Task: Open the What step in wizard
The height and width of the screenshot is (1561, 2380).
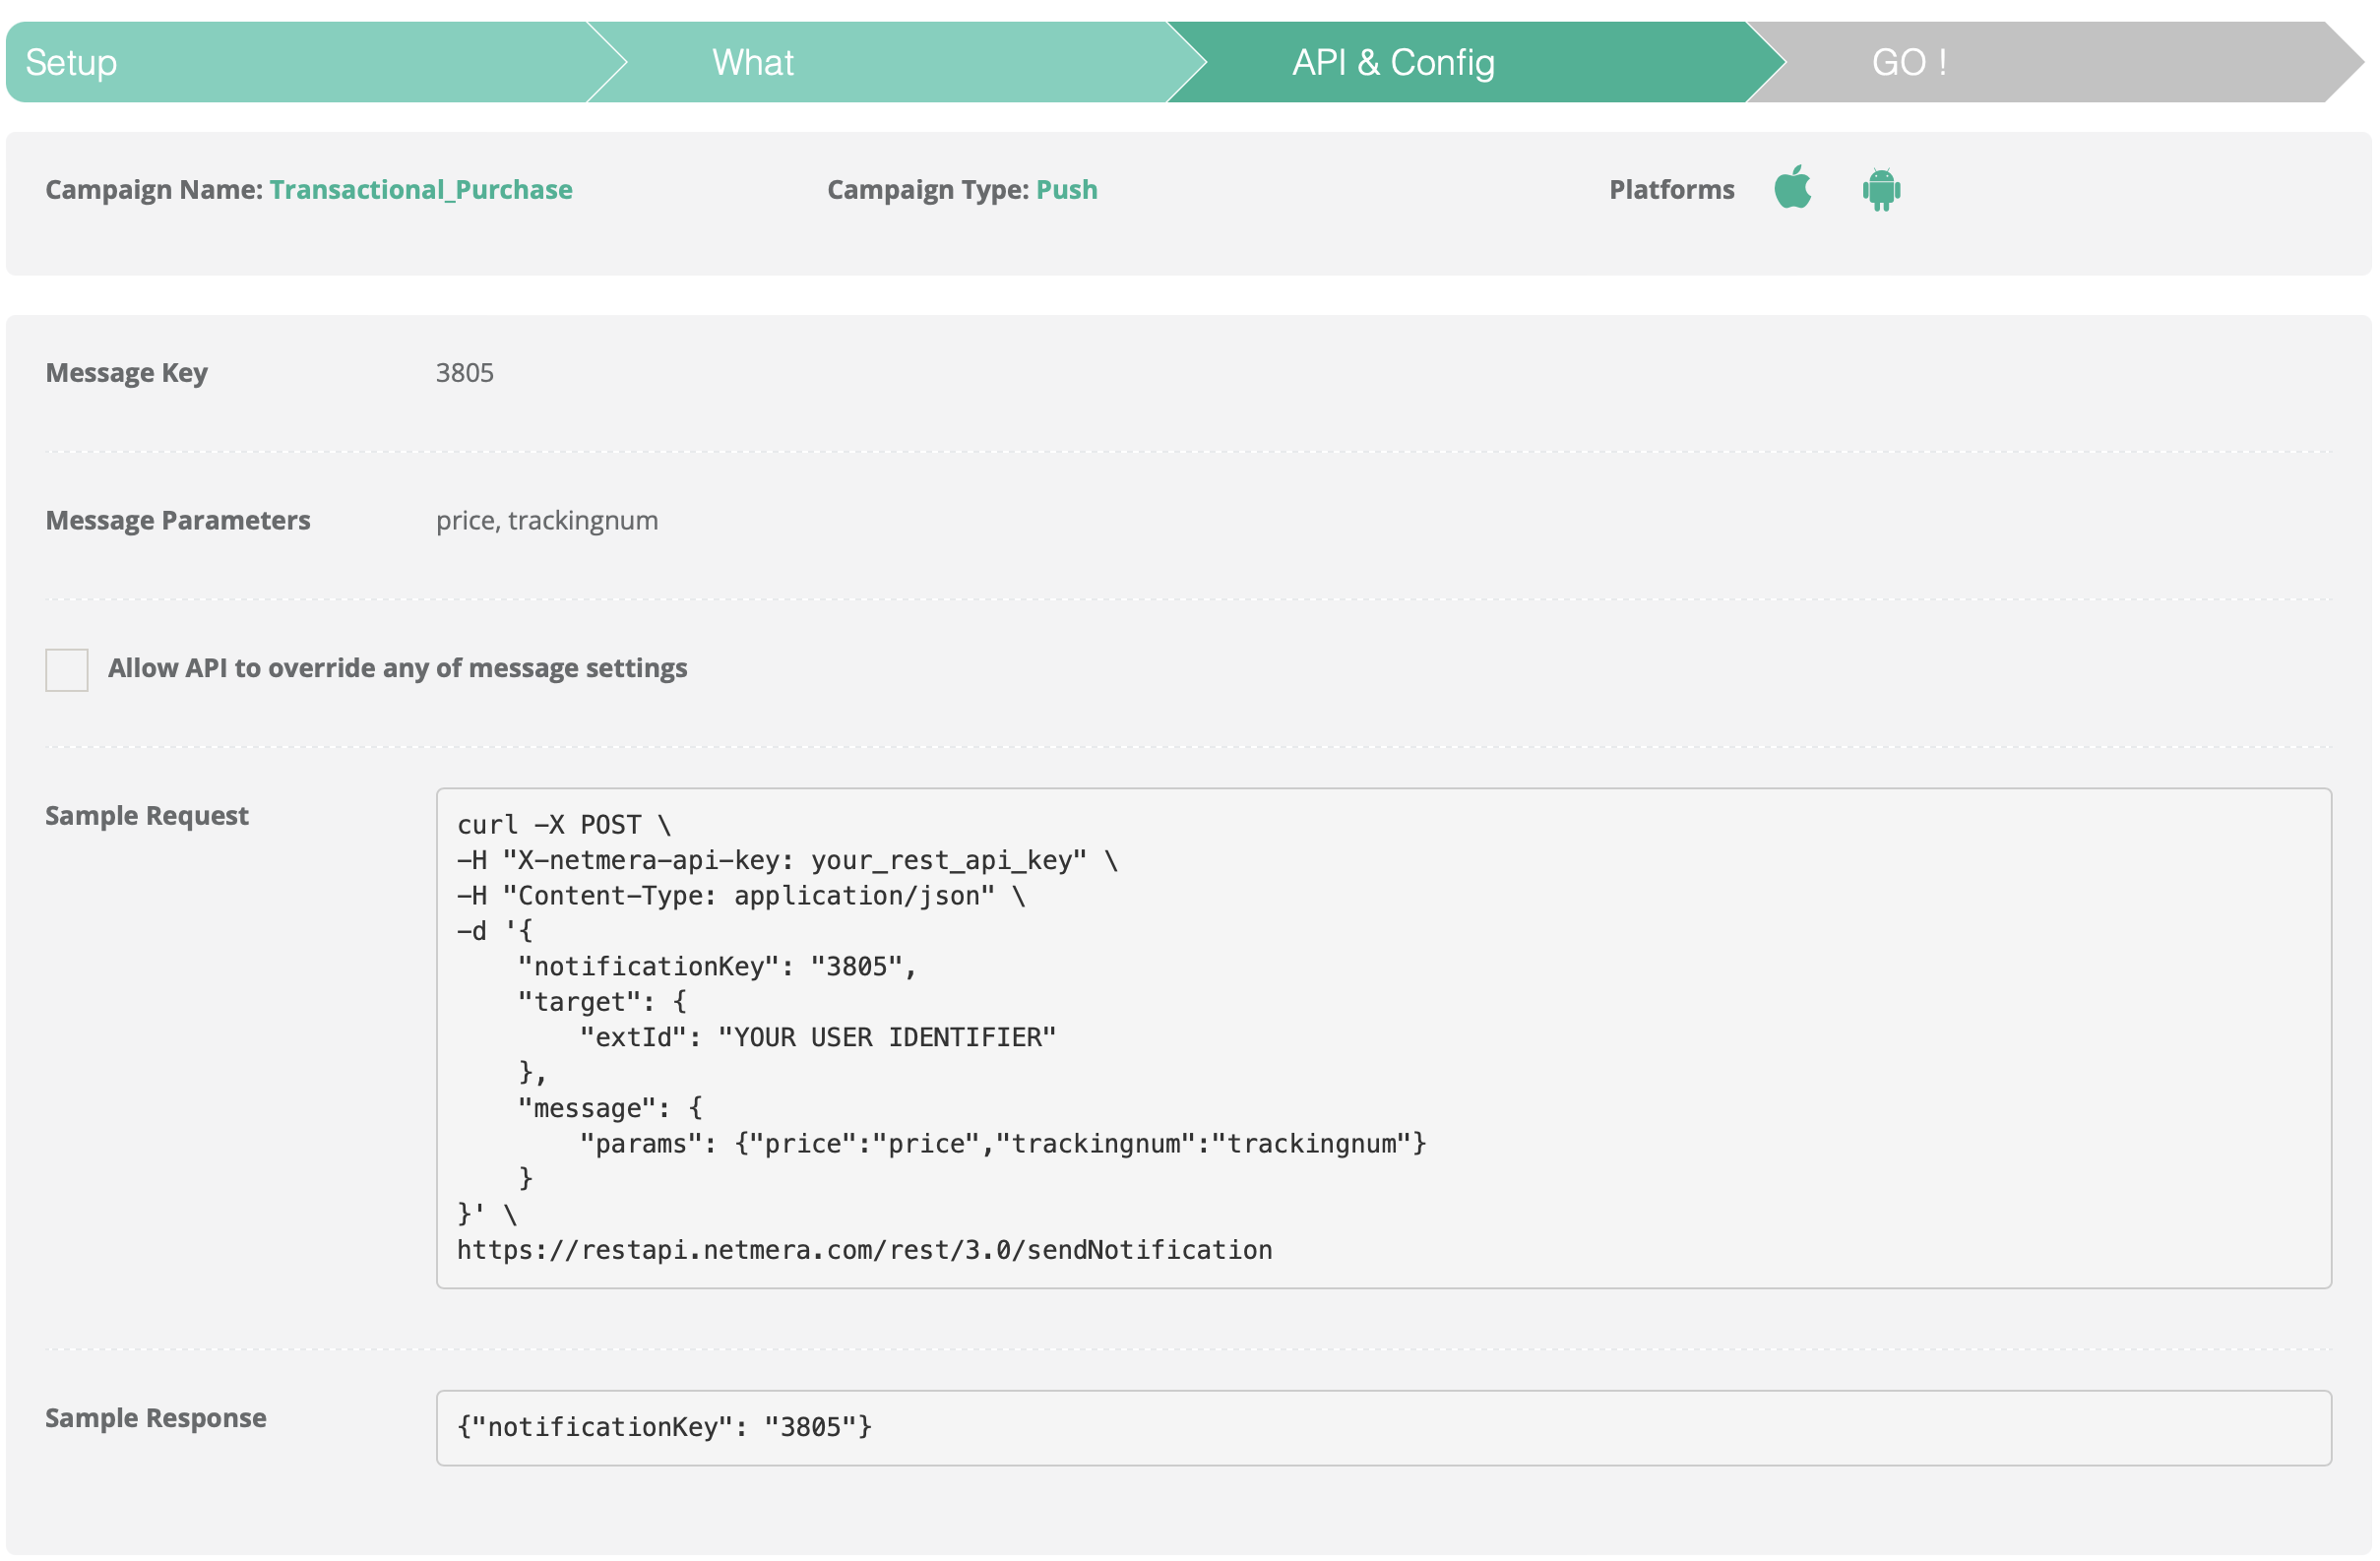Action: click(x=752, y=62)
